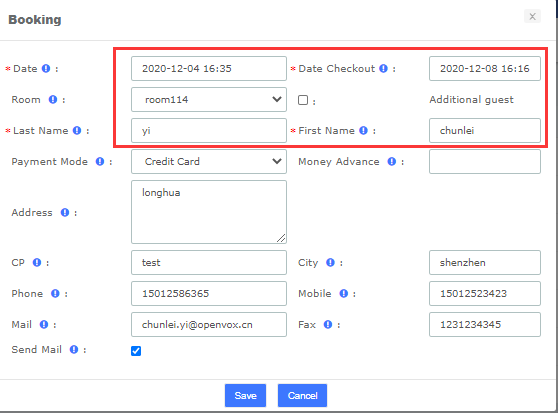Cancel the booking dialog
558x413 pixels.
302,396
